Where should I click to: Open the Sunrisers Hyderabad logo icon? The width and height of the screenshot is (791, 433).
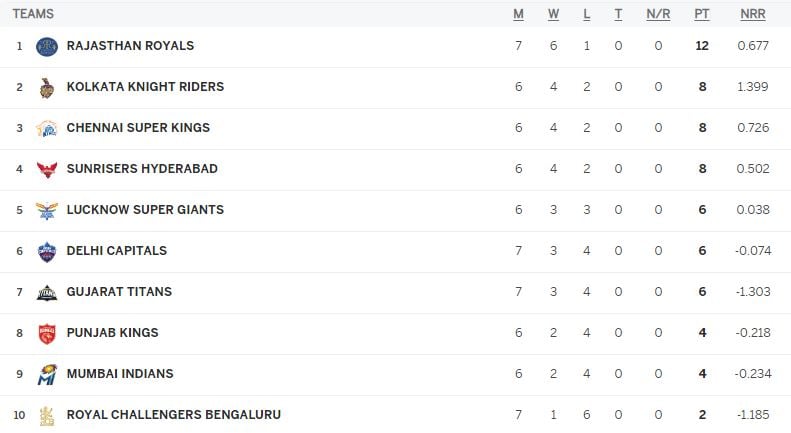pos(47,170)
